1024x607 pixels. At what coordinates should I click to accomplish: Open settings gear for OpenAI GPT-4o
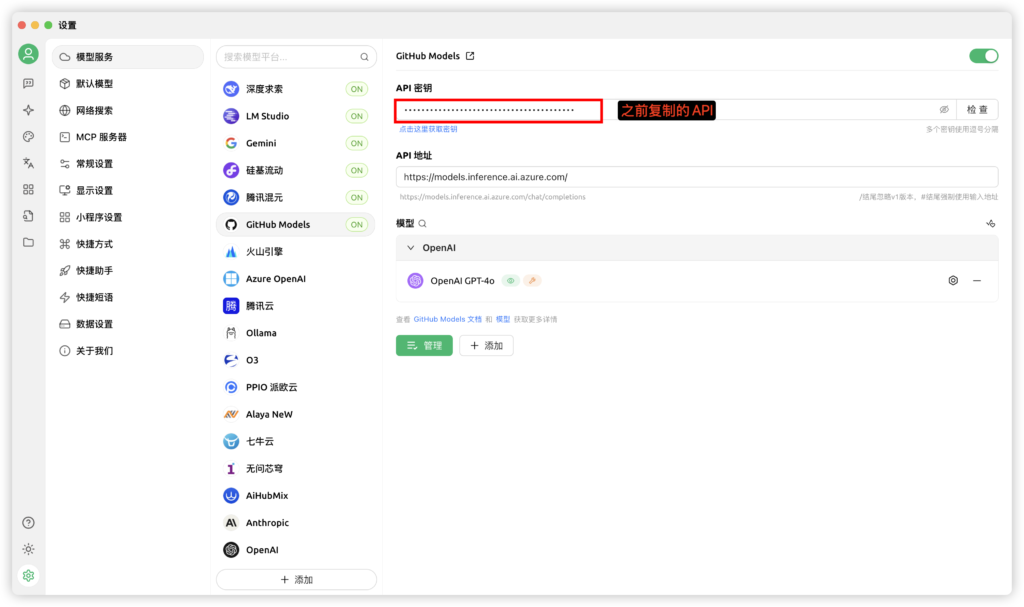[x=953, y=280]
